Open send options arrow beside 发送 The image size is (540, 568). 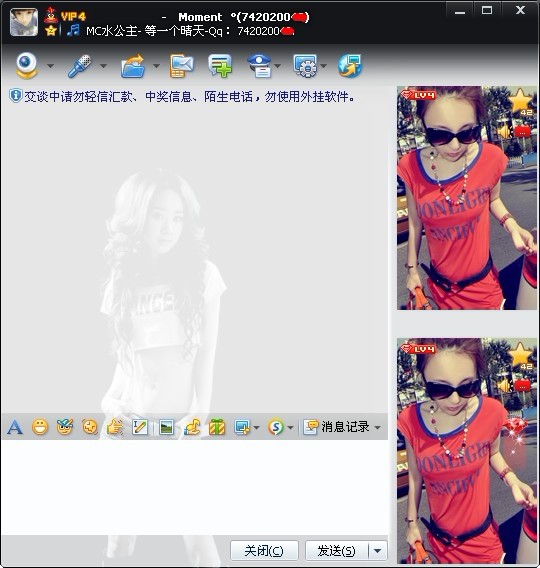point(378,551)
